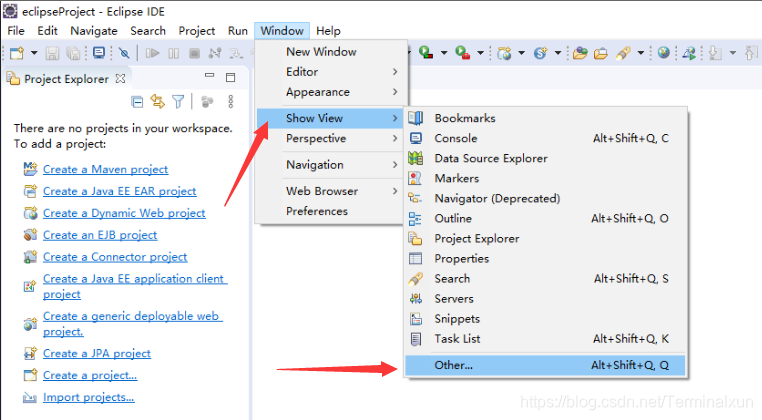The width and height of the screenshot is (762, 420).
Task: Click the Open Type folder toolbar icon
Action: pyautogui.click(x=580, y=52)
